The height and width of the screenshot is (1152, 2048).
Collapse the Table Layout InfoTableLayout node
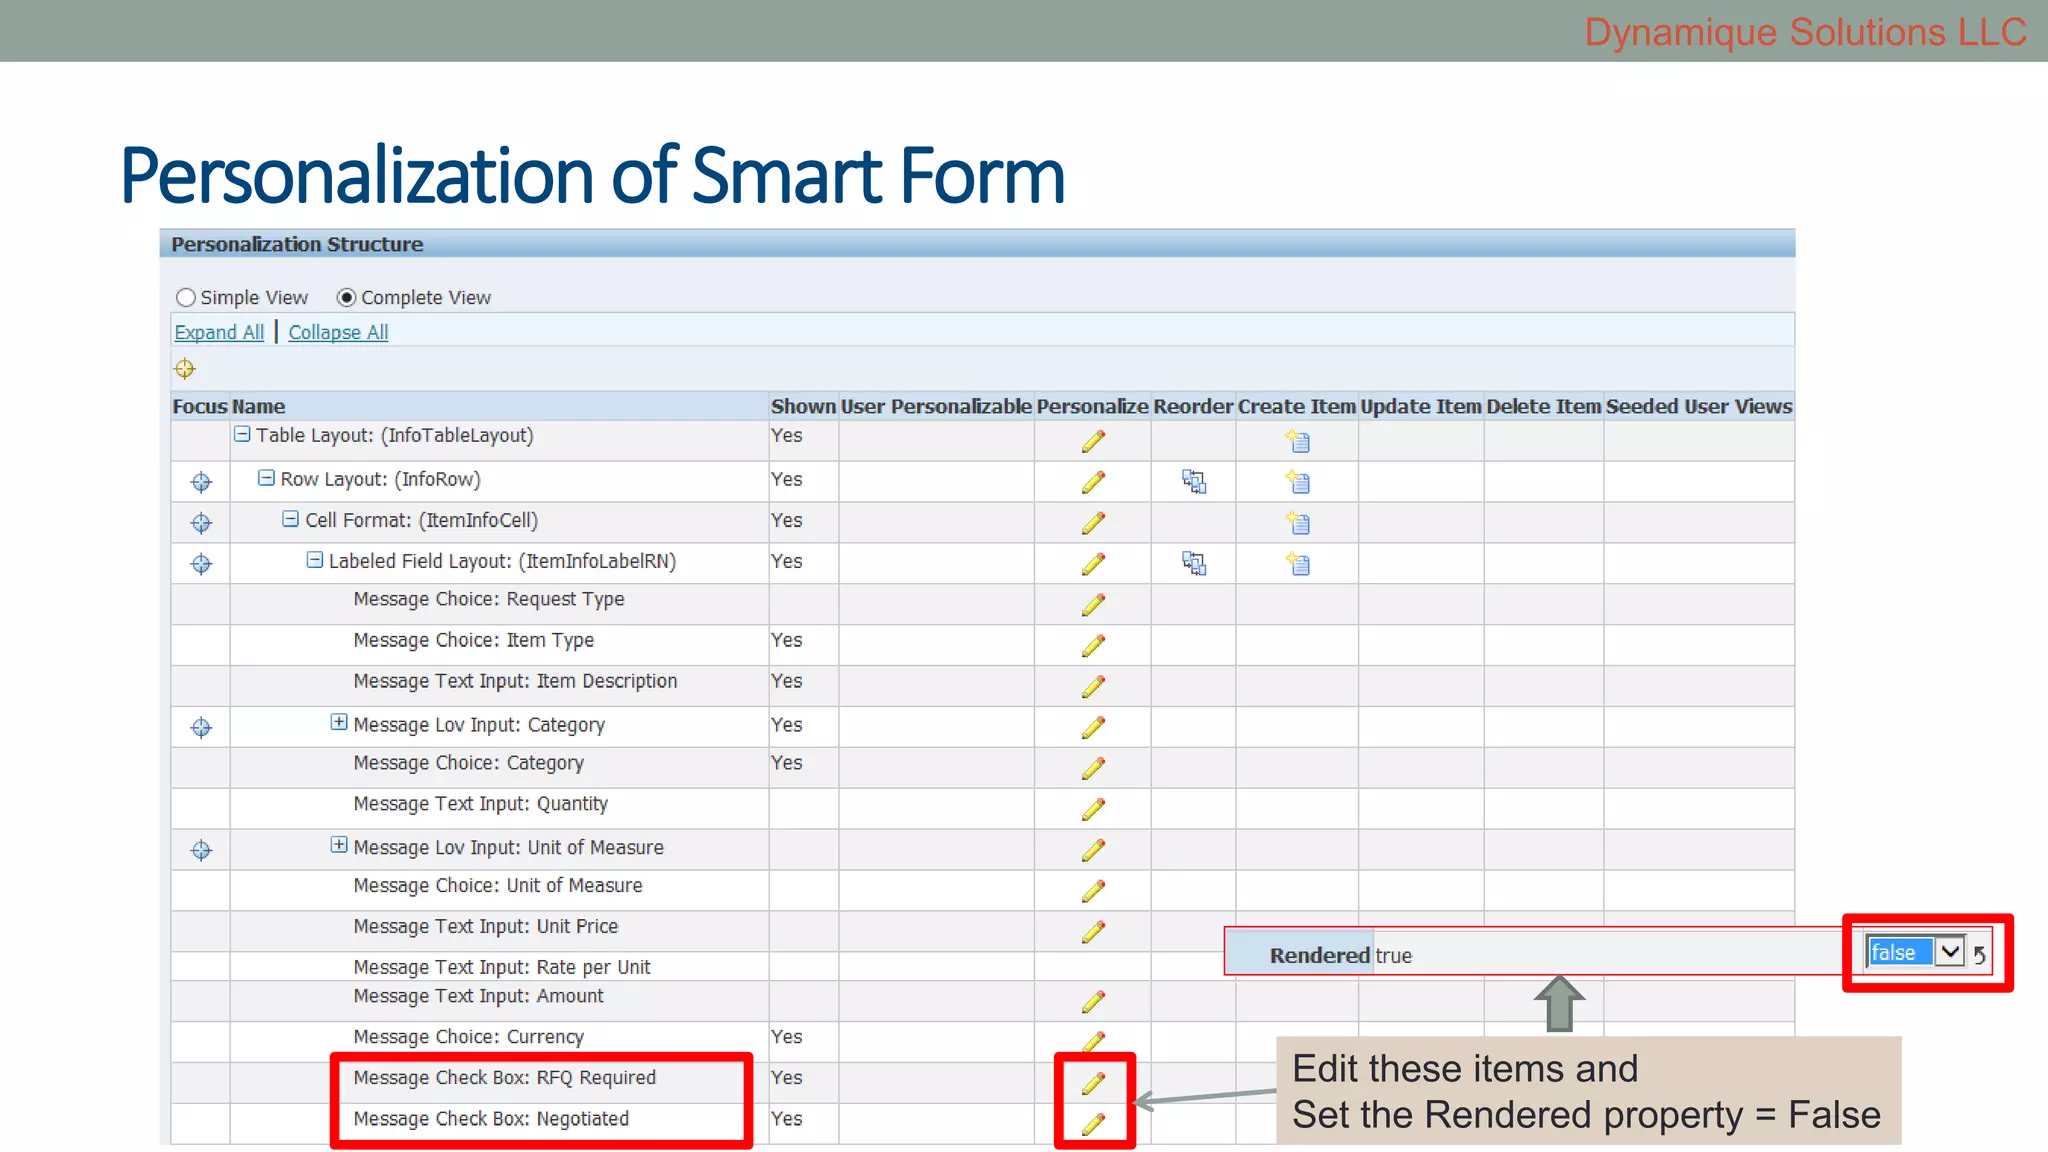tap(242, 435)
